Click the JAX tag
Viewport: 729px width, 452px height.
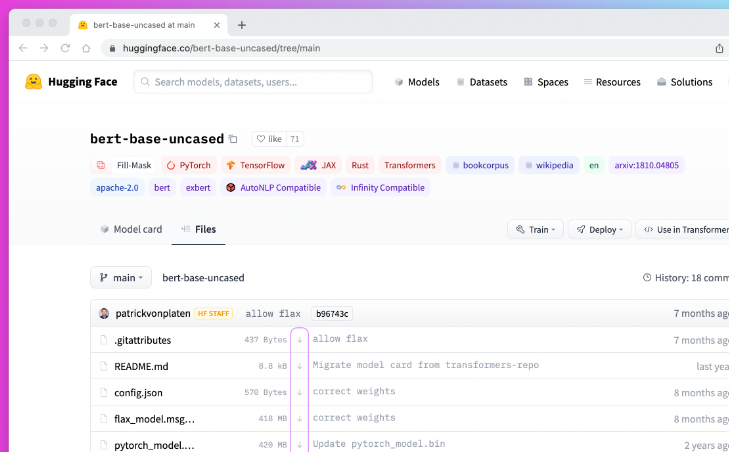318,165
